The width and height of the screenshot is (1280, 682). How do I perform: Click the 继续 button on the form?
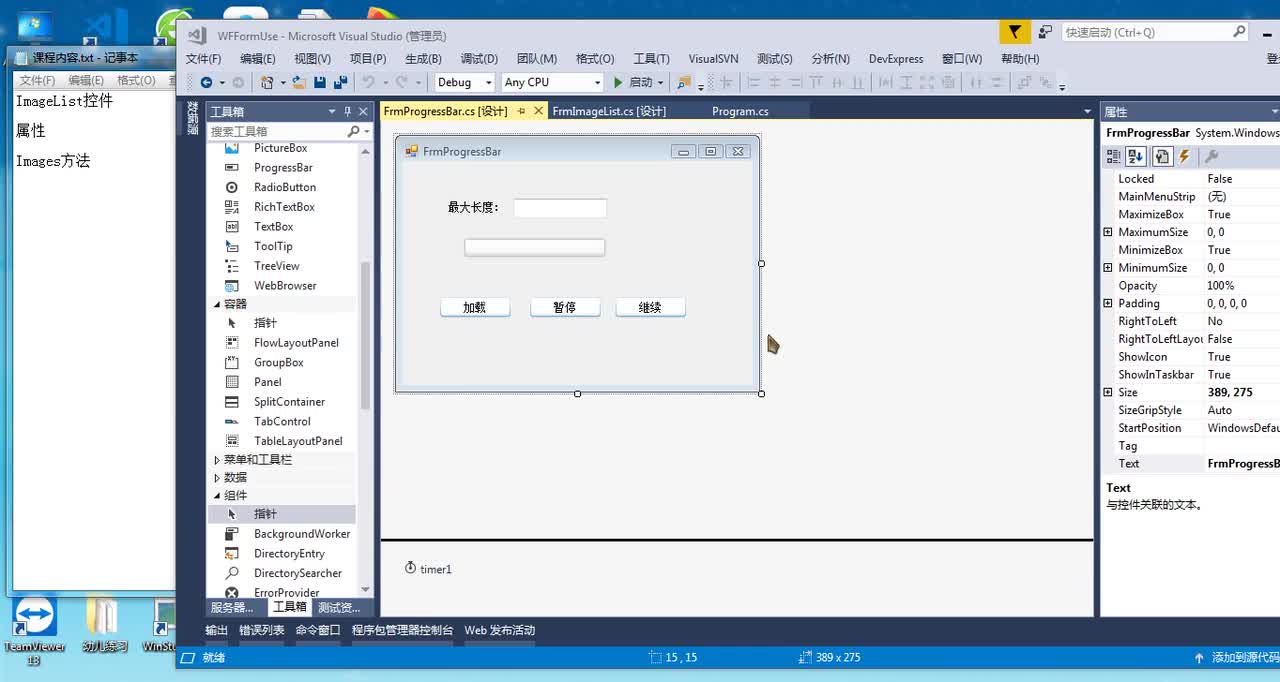pos(650,307)
